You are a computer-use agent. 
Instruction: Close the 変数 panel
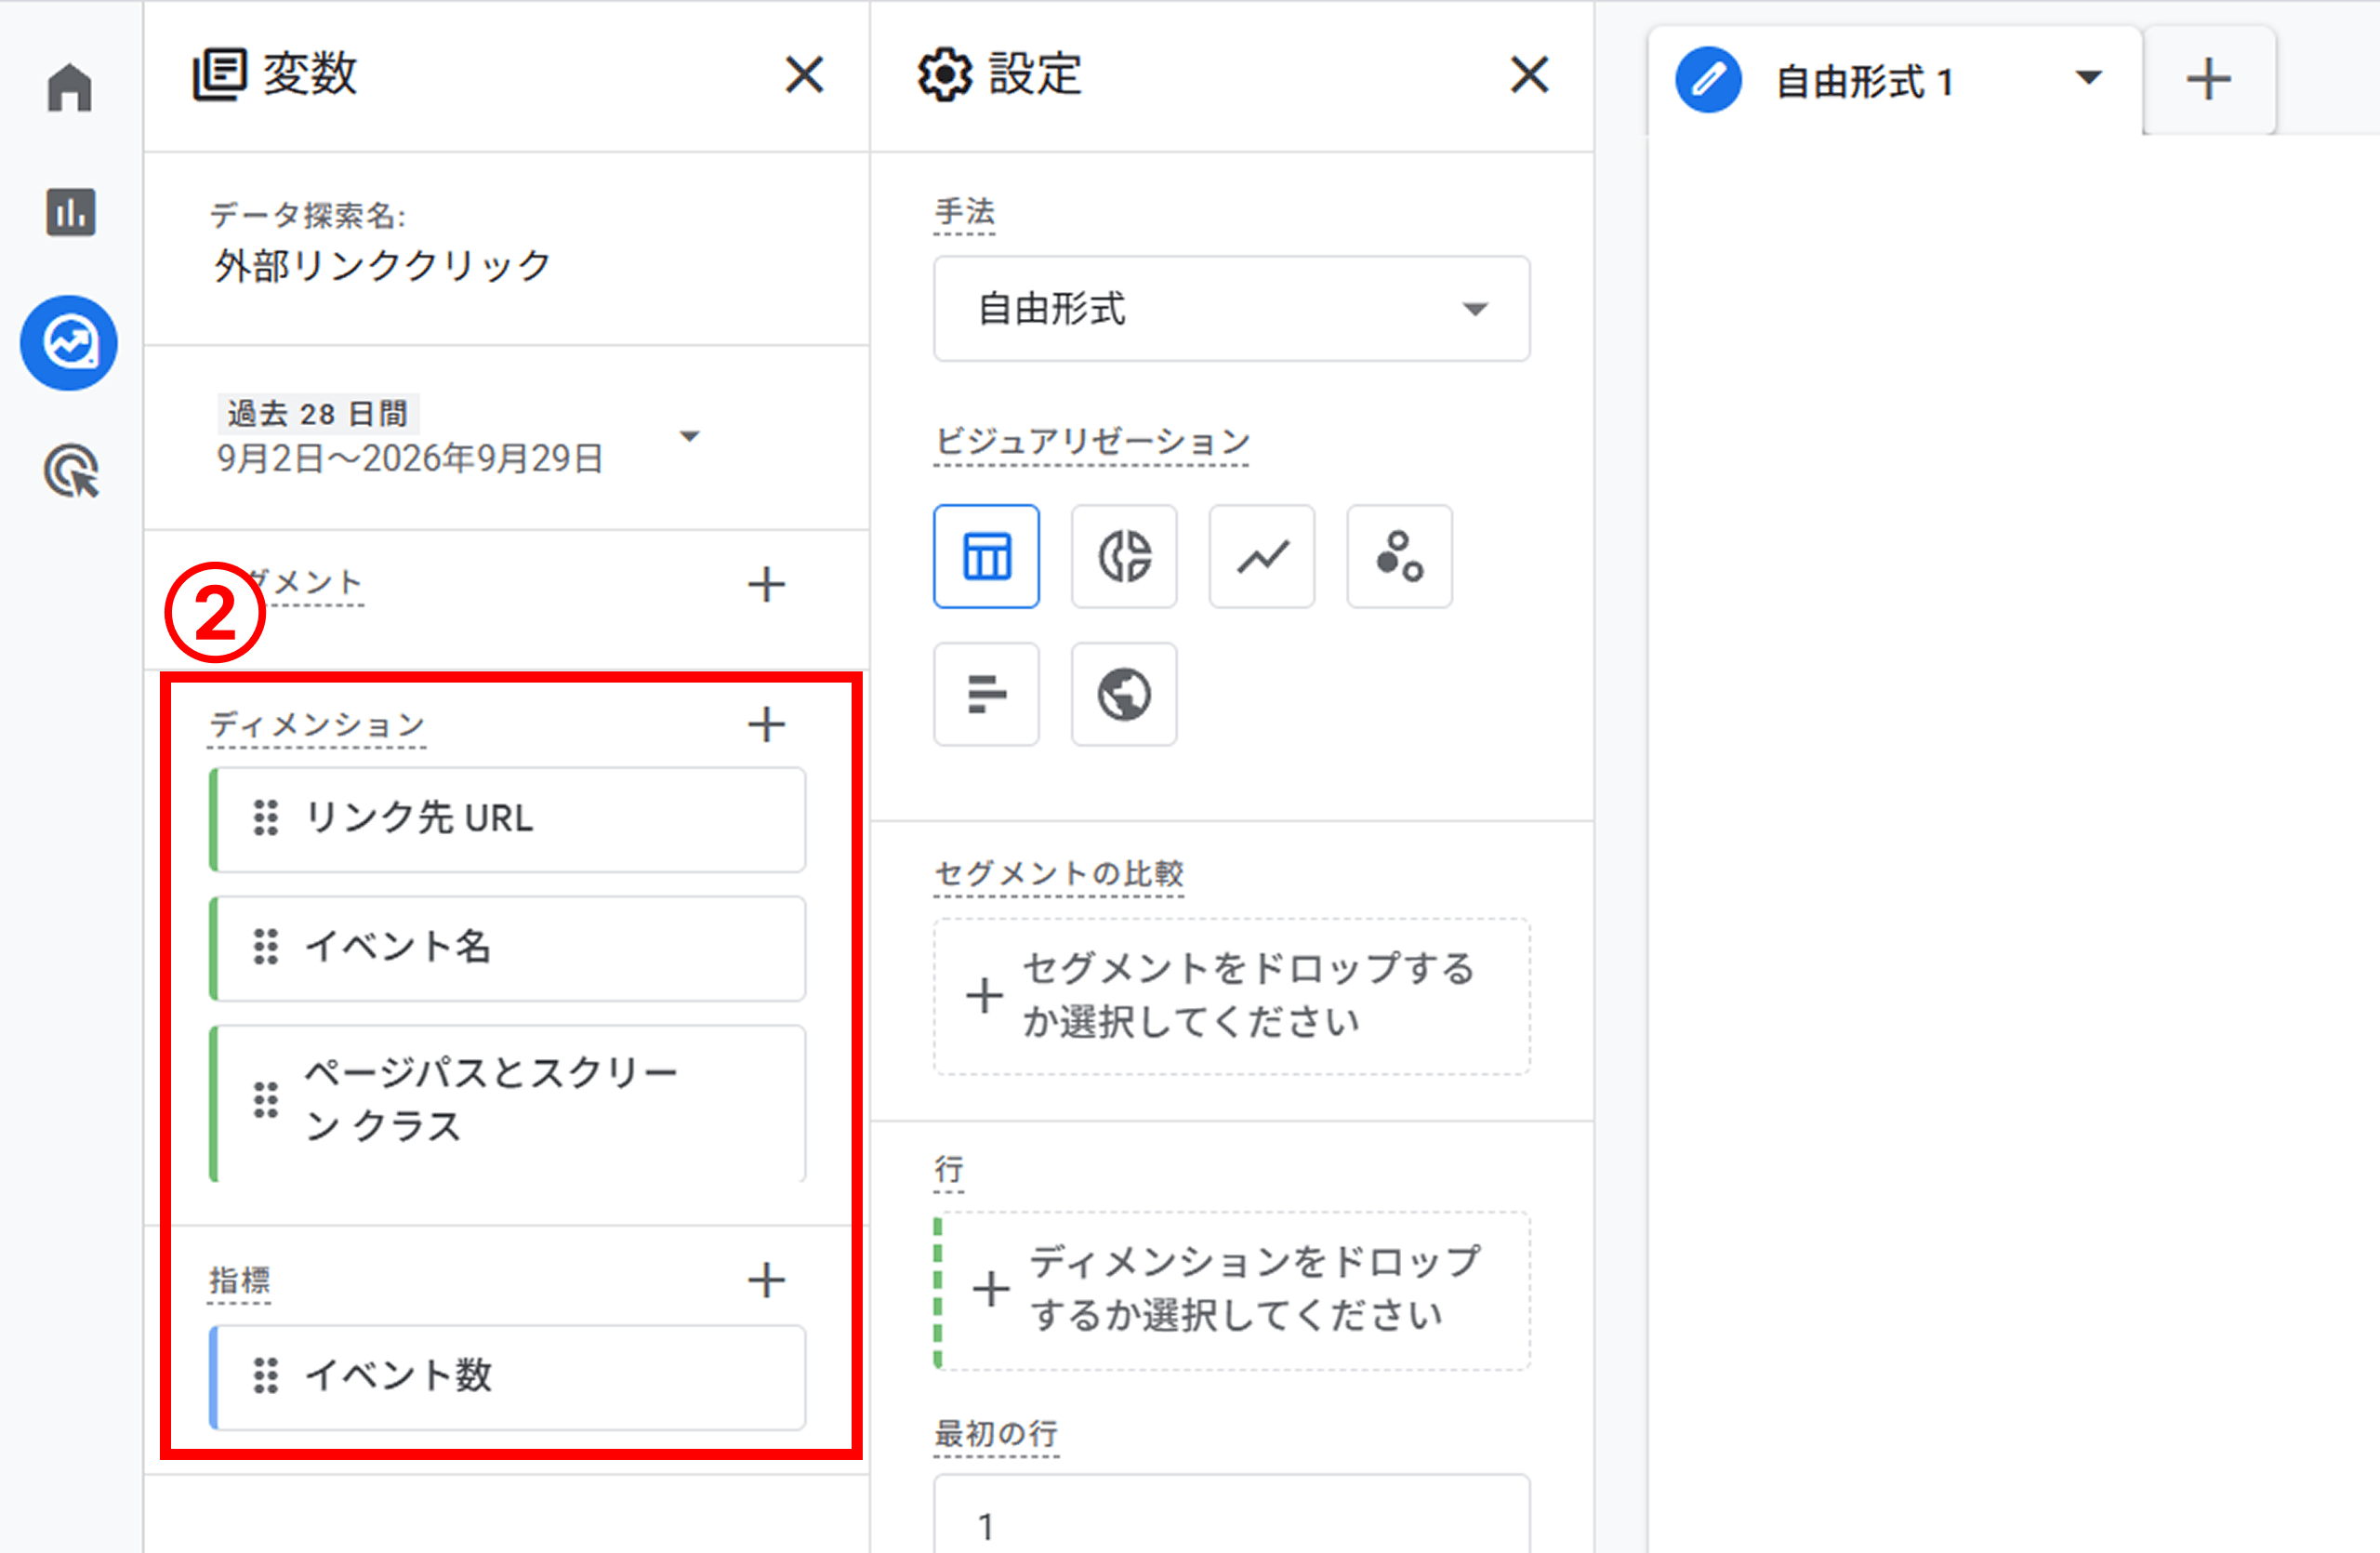click(x=804, y=75)
